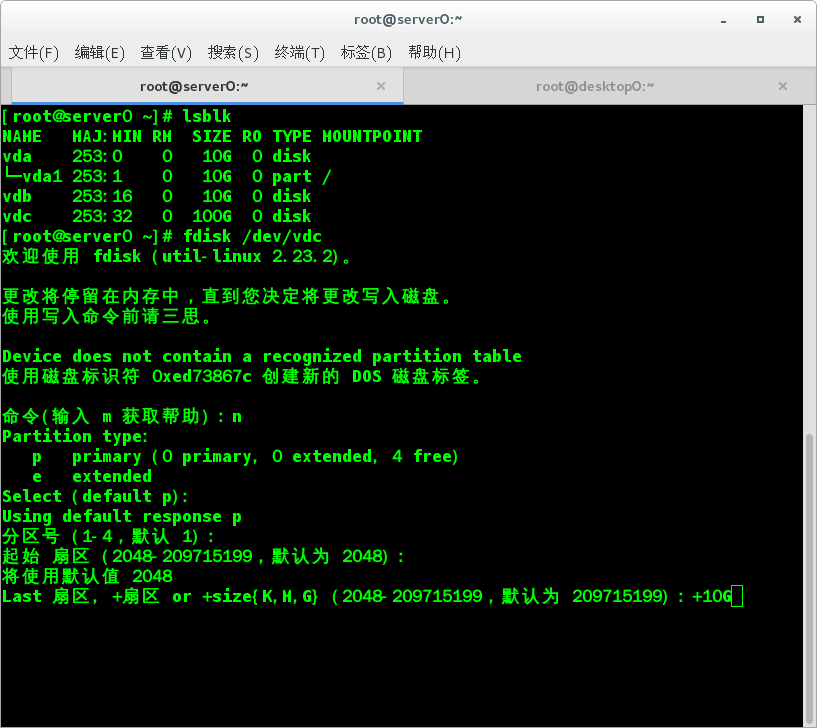This screenshot has height=728, width=817.
Task: Click the 'vdb' row in lsblk output
Action: (x=156, y=196)
